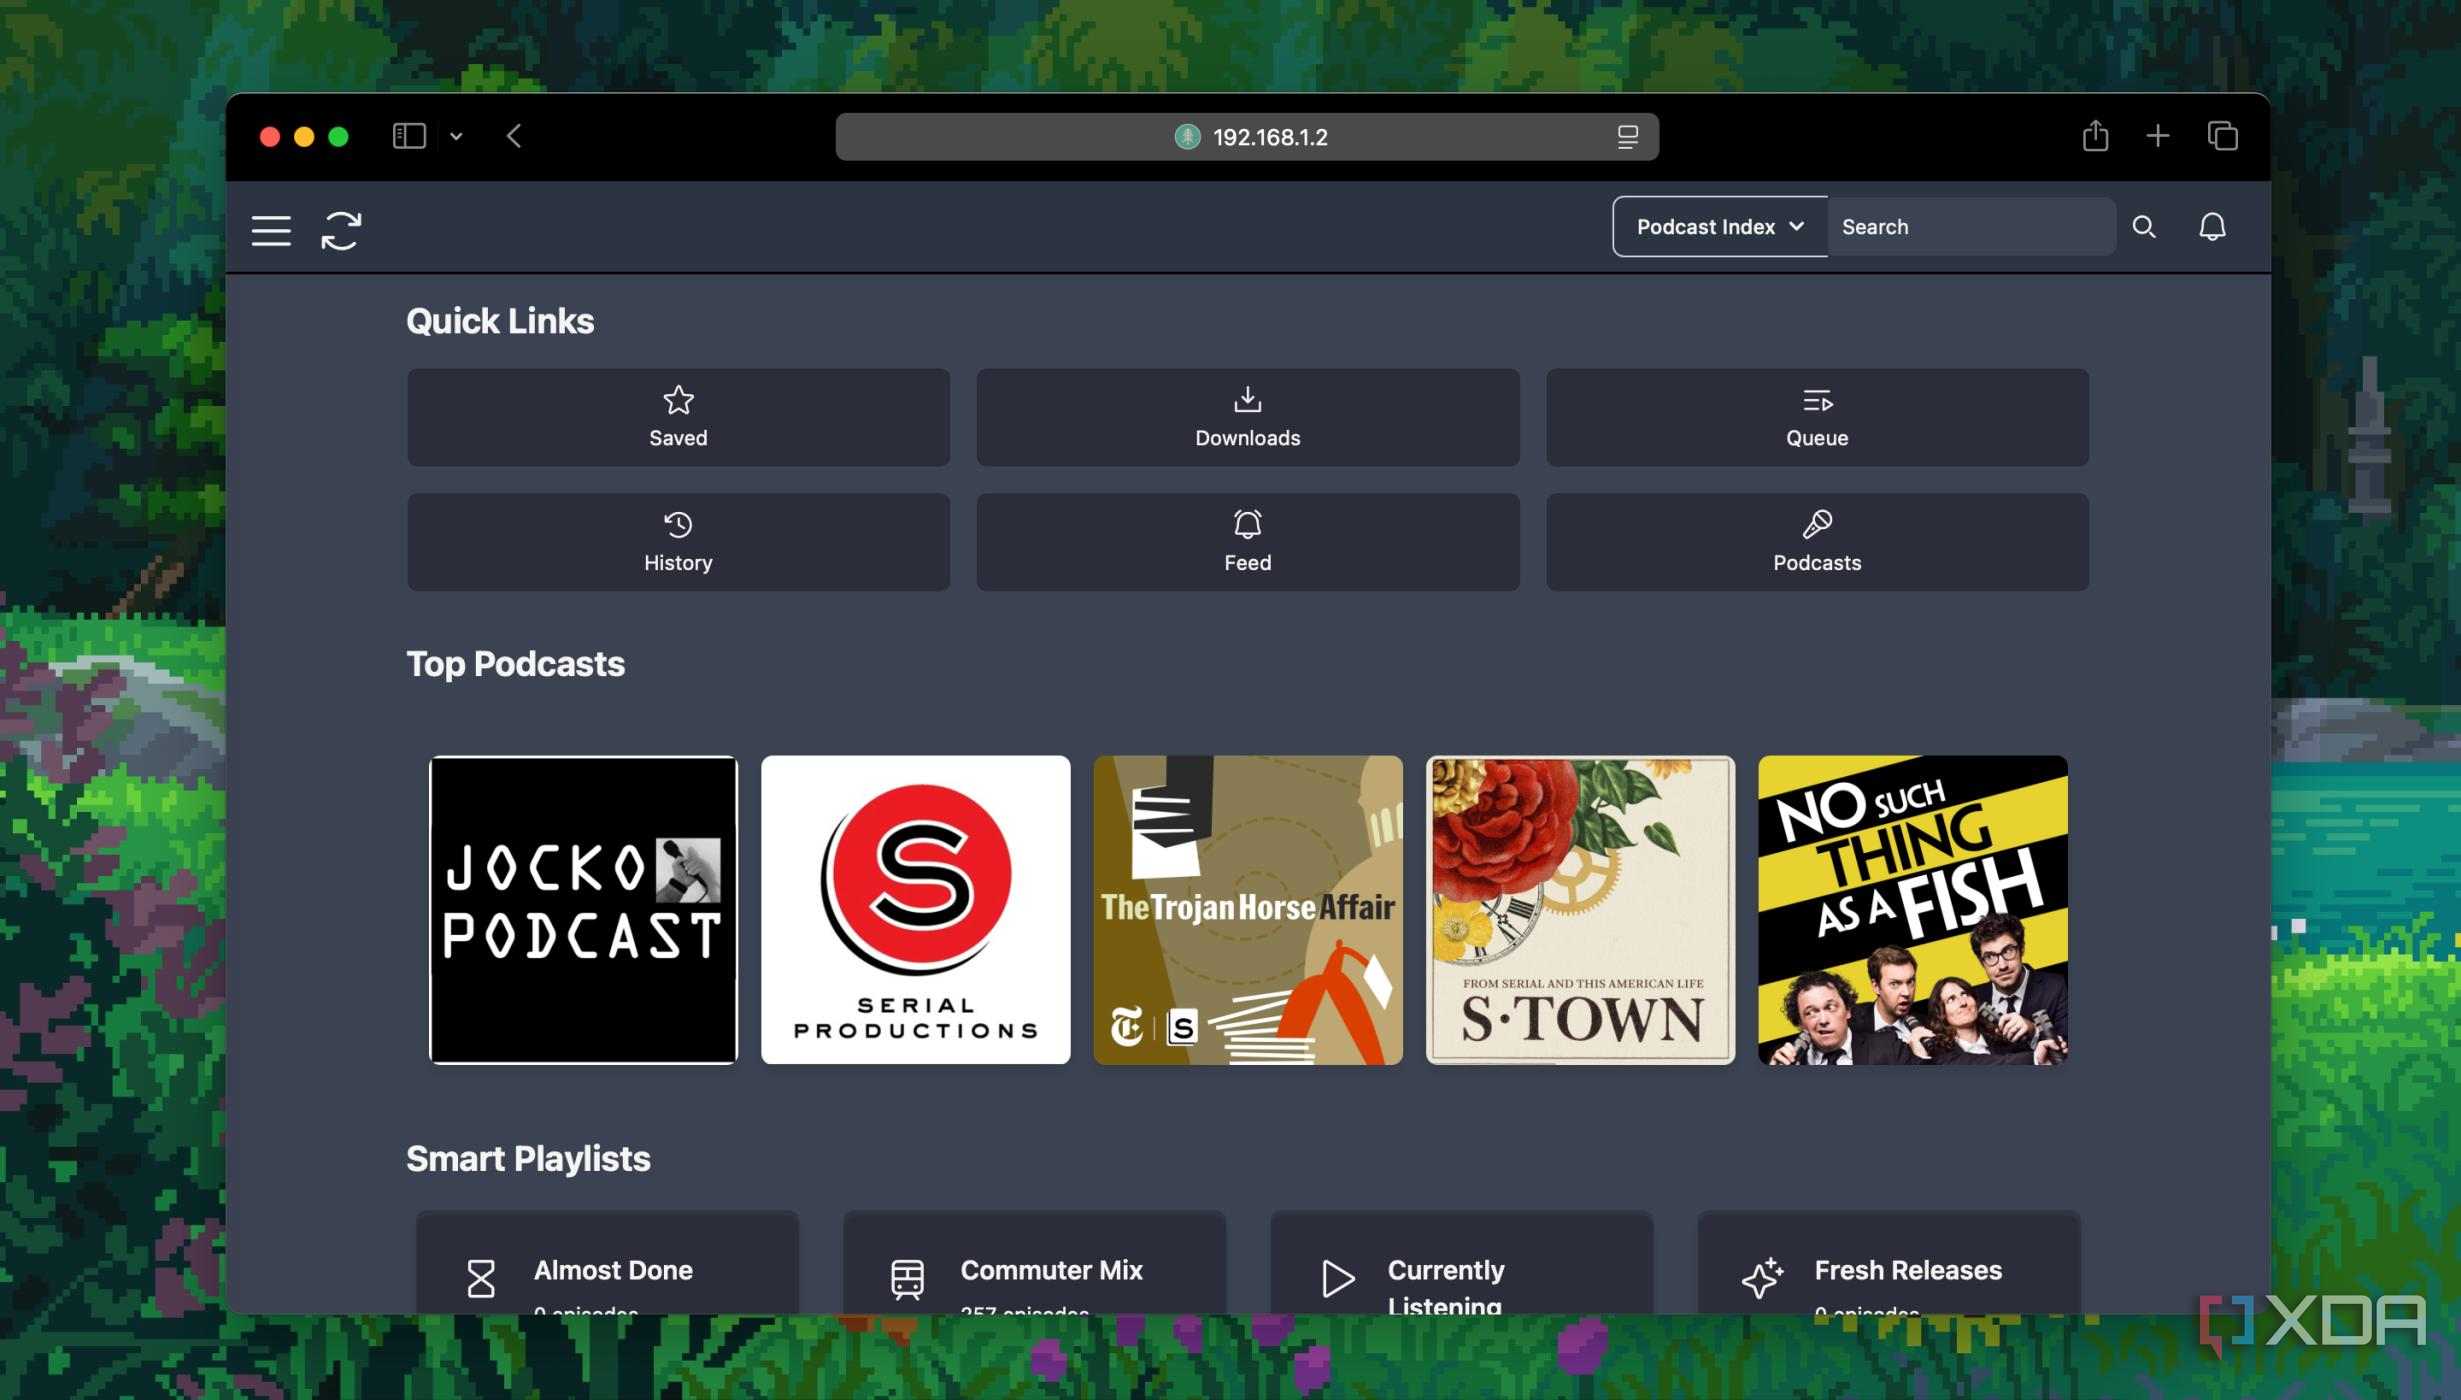Open the Downloads quick link

coord(1247,417)
